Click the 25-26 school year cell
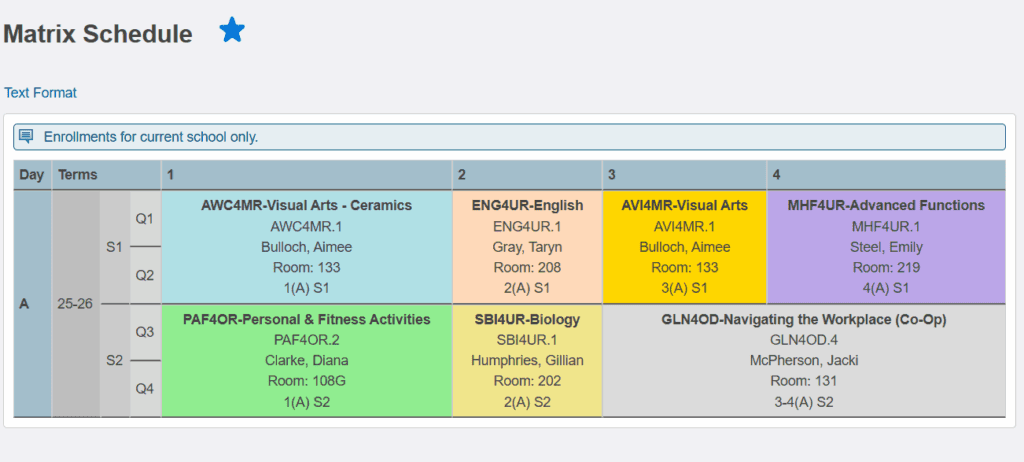 click(x=76, y=304)
